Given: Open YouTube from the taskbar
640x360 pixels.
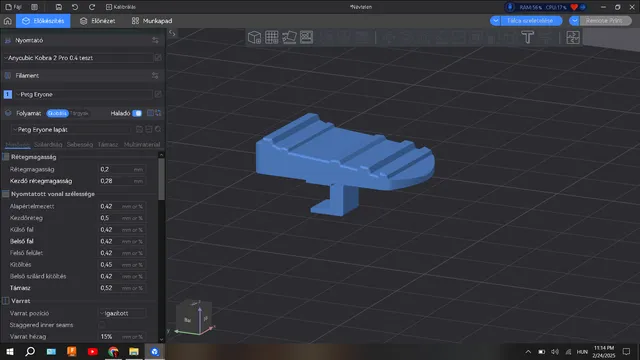Looking at the screenshot, I should (92, 351).
